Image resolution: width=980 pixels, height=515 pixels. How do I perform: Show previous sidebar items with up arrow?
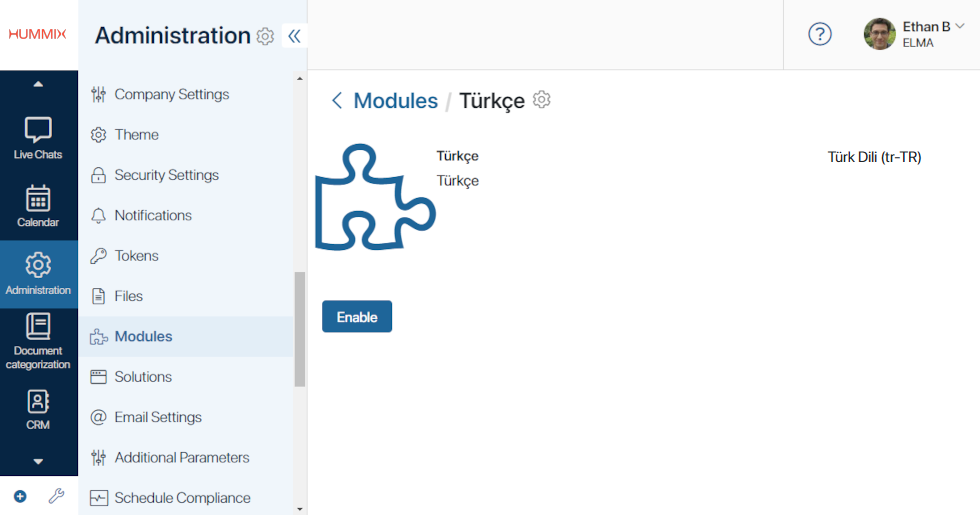[38, 84]
